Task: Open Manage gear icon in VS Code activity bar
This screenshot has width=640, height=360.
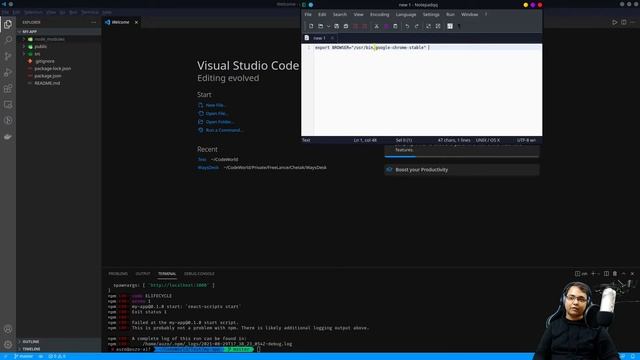Action: point(8,344)
